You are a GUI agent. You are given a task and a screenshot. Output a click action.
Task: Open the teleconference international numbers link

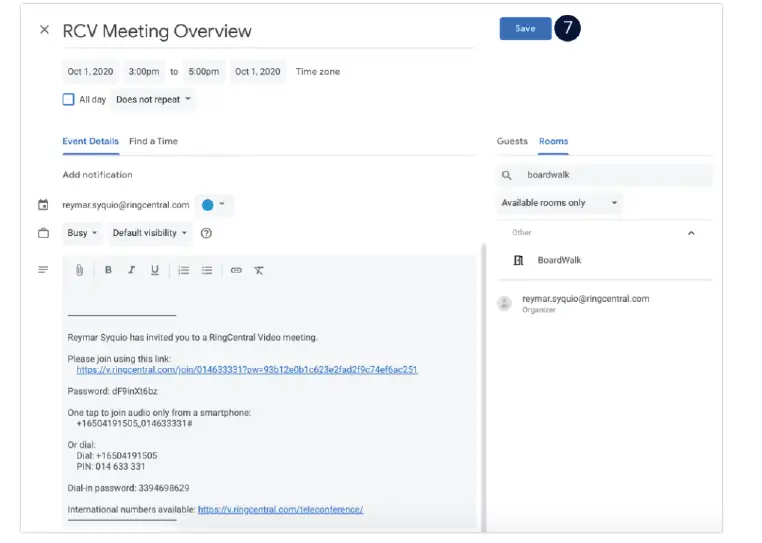coord(280,510)
